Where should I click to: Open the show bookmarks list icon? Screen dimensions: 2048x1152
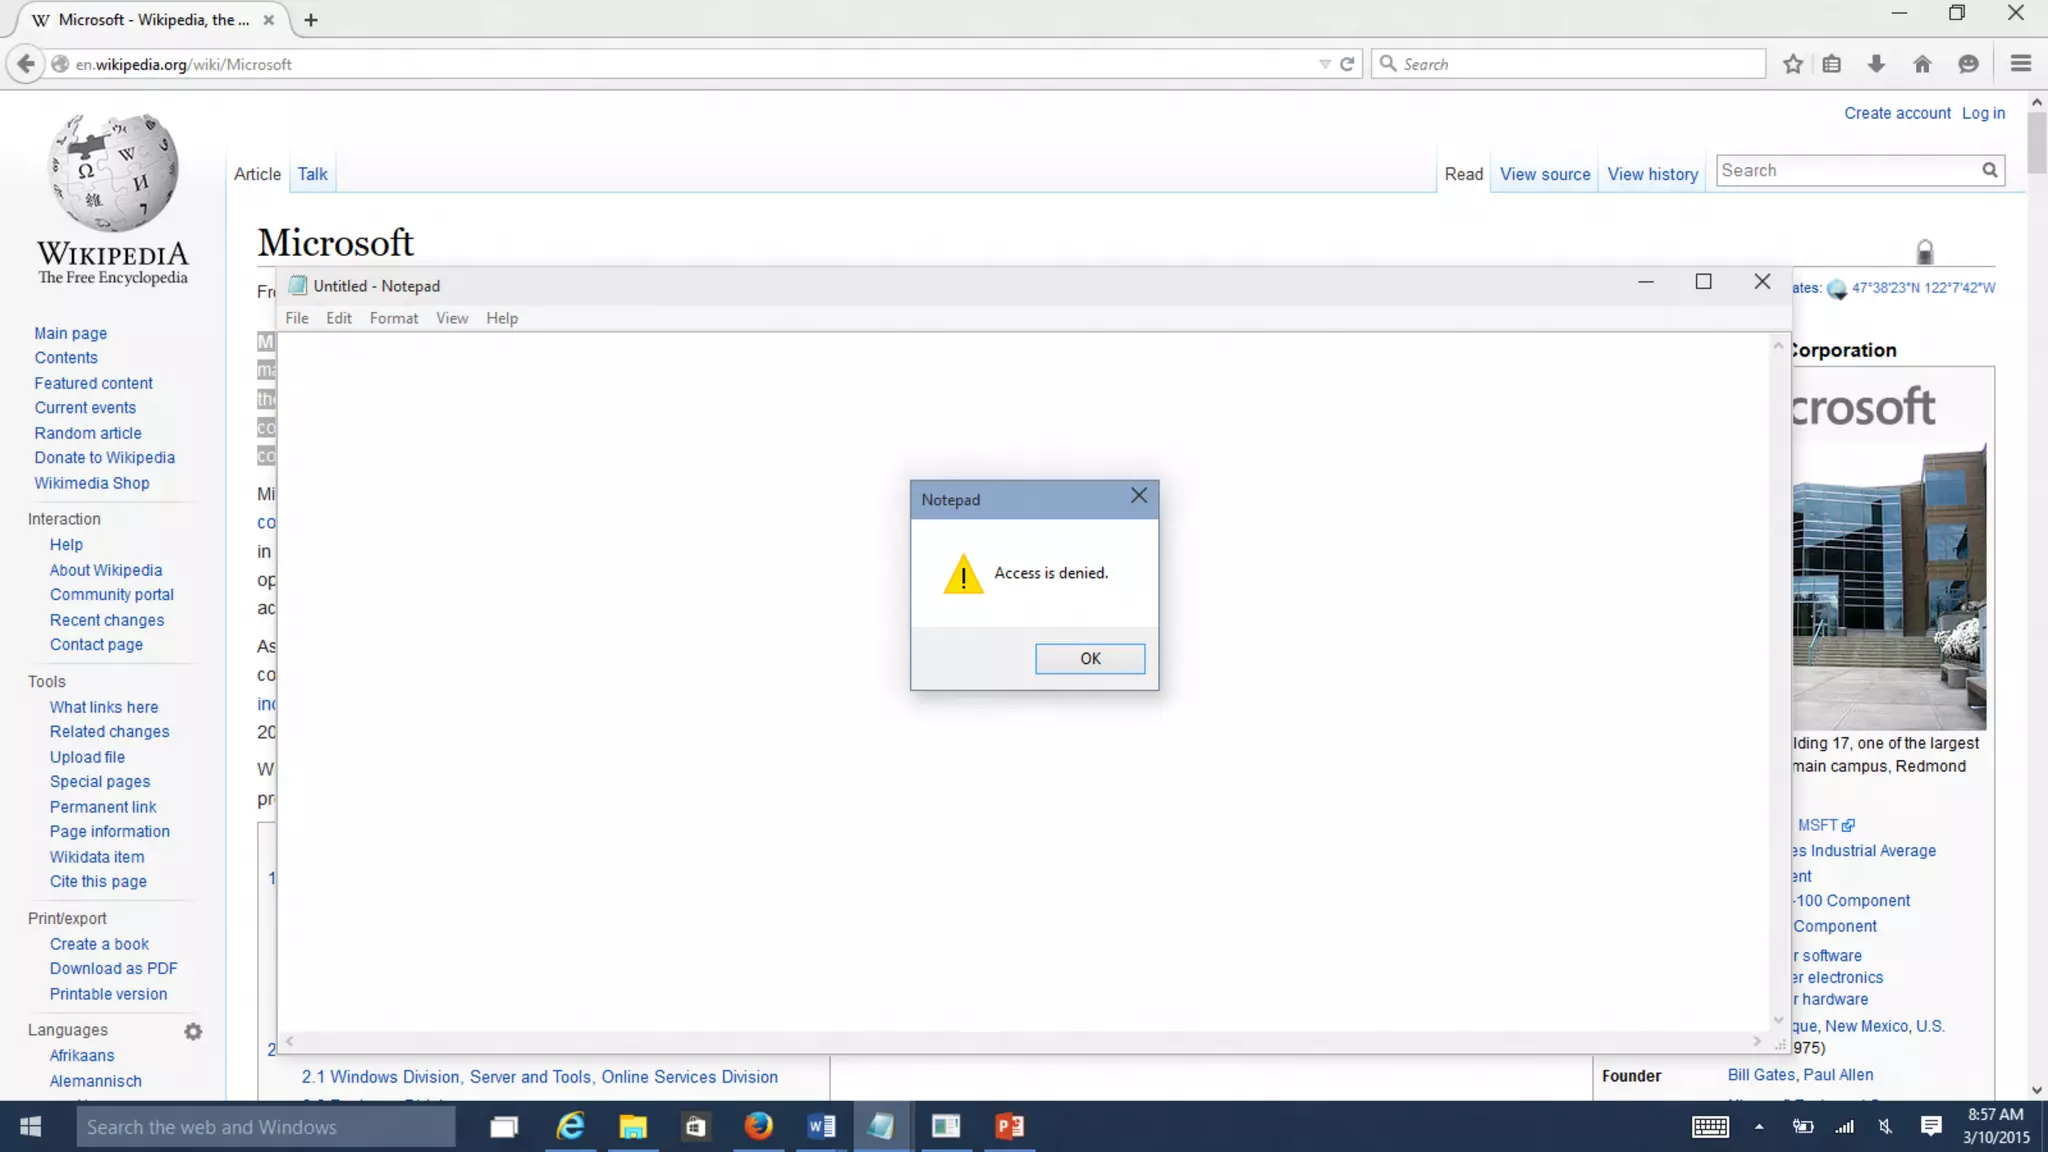click(x=1832, y=64)
